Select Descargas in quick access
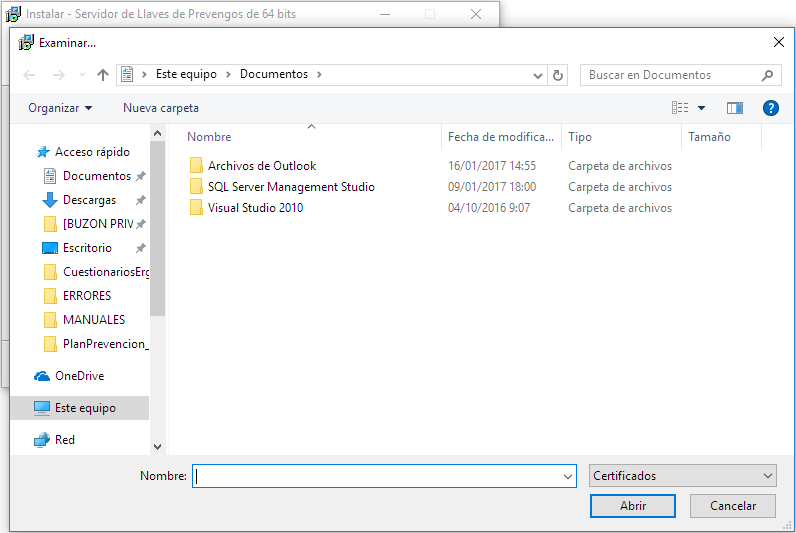Screen dimensions: 796x533 tap(89, 200)
